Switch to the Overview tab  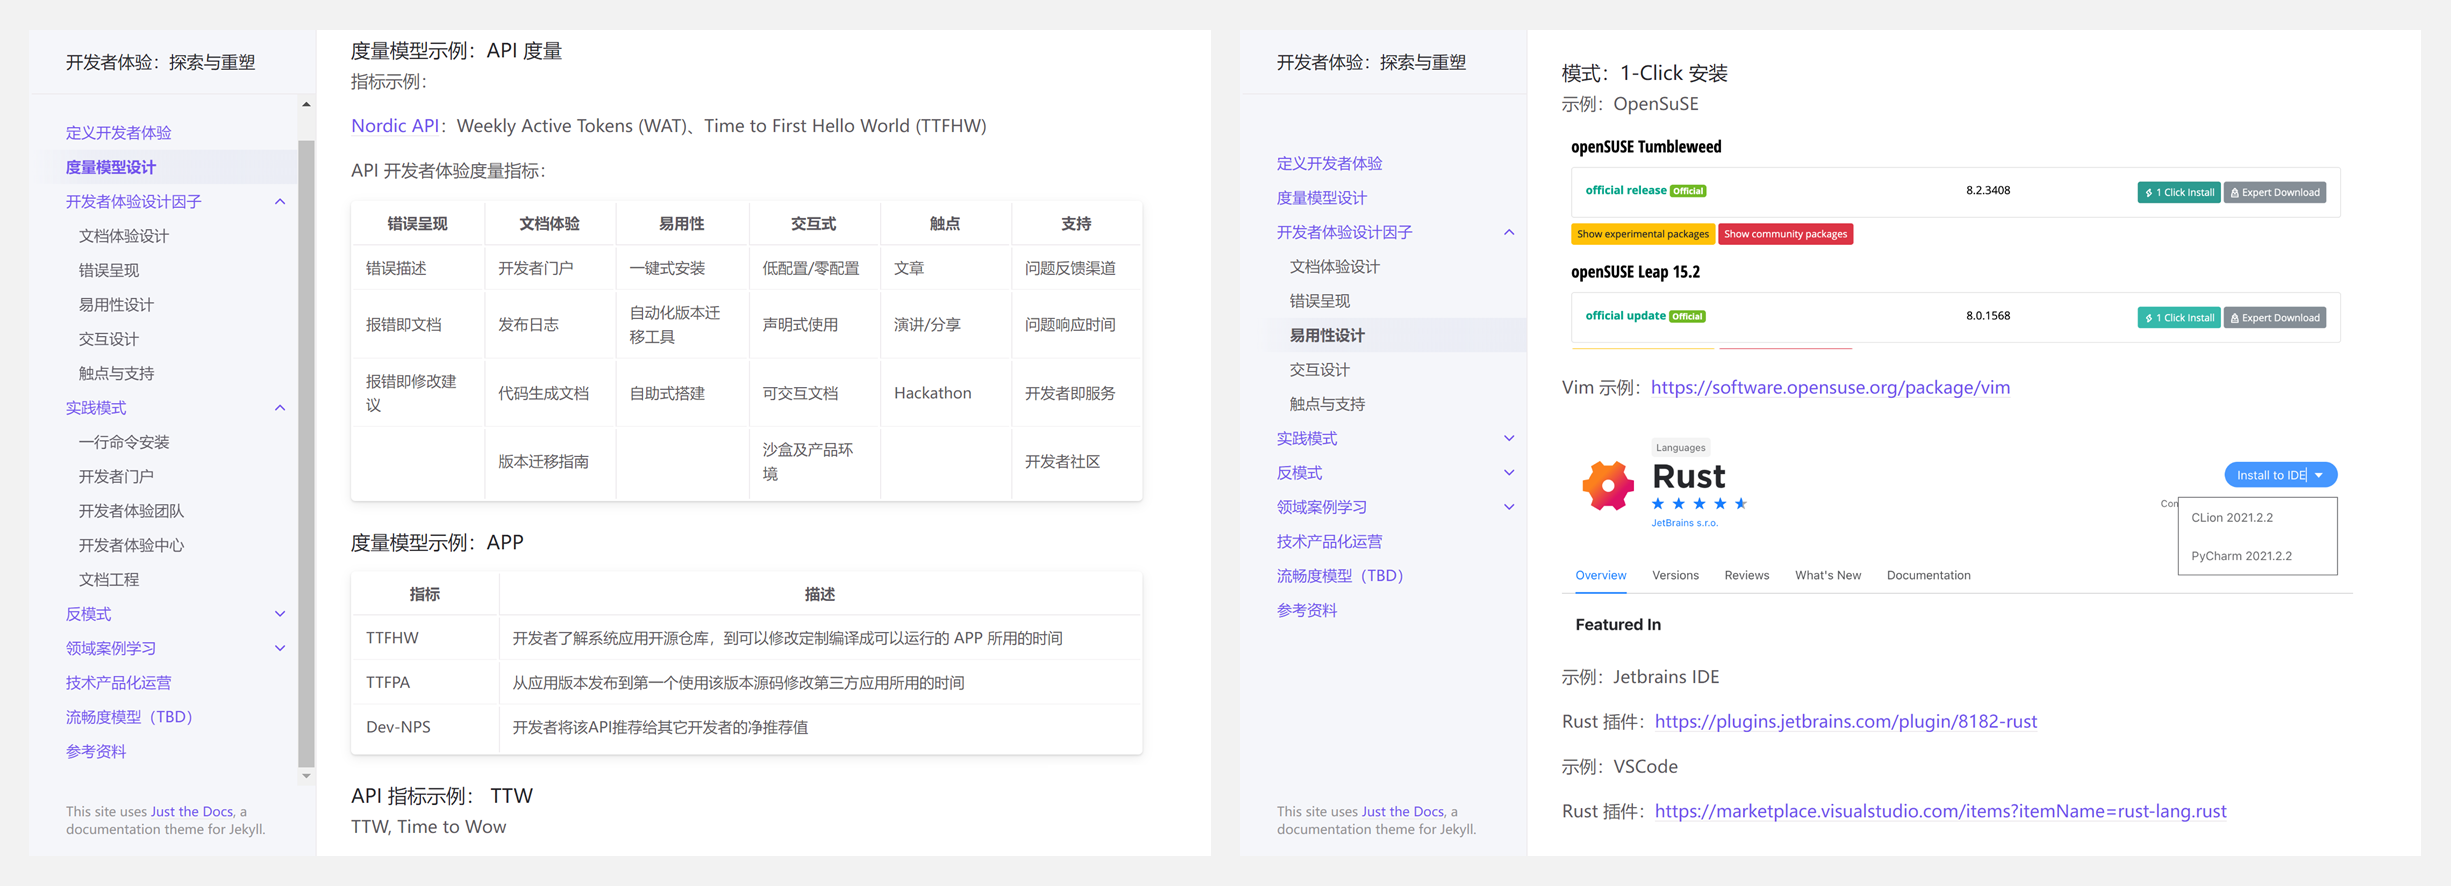coord(1600,575)
